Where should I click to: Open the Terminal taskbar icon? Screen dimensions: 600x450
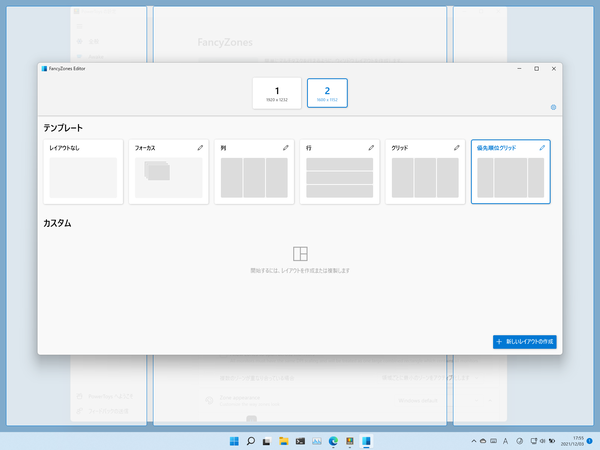coord(300,441)
